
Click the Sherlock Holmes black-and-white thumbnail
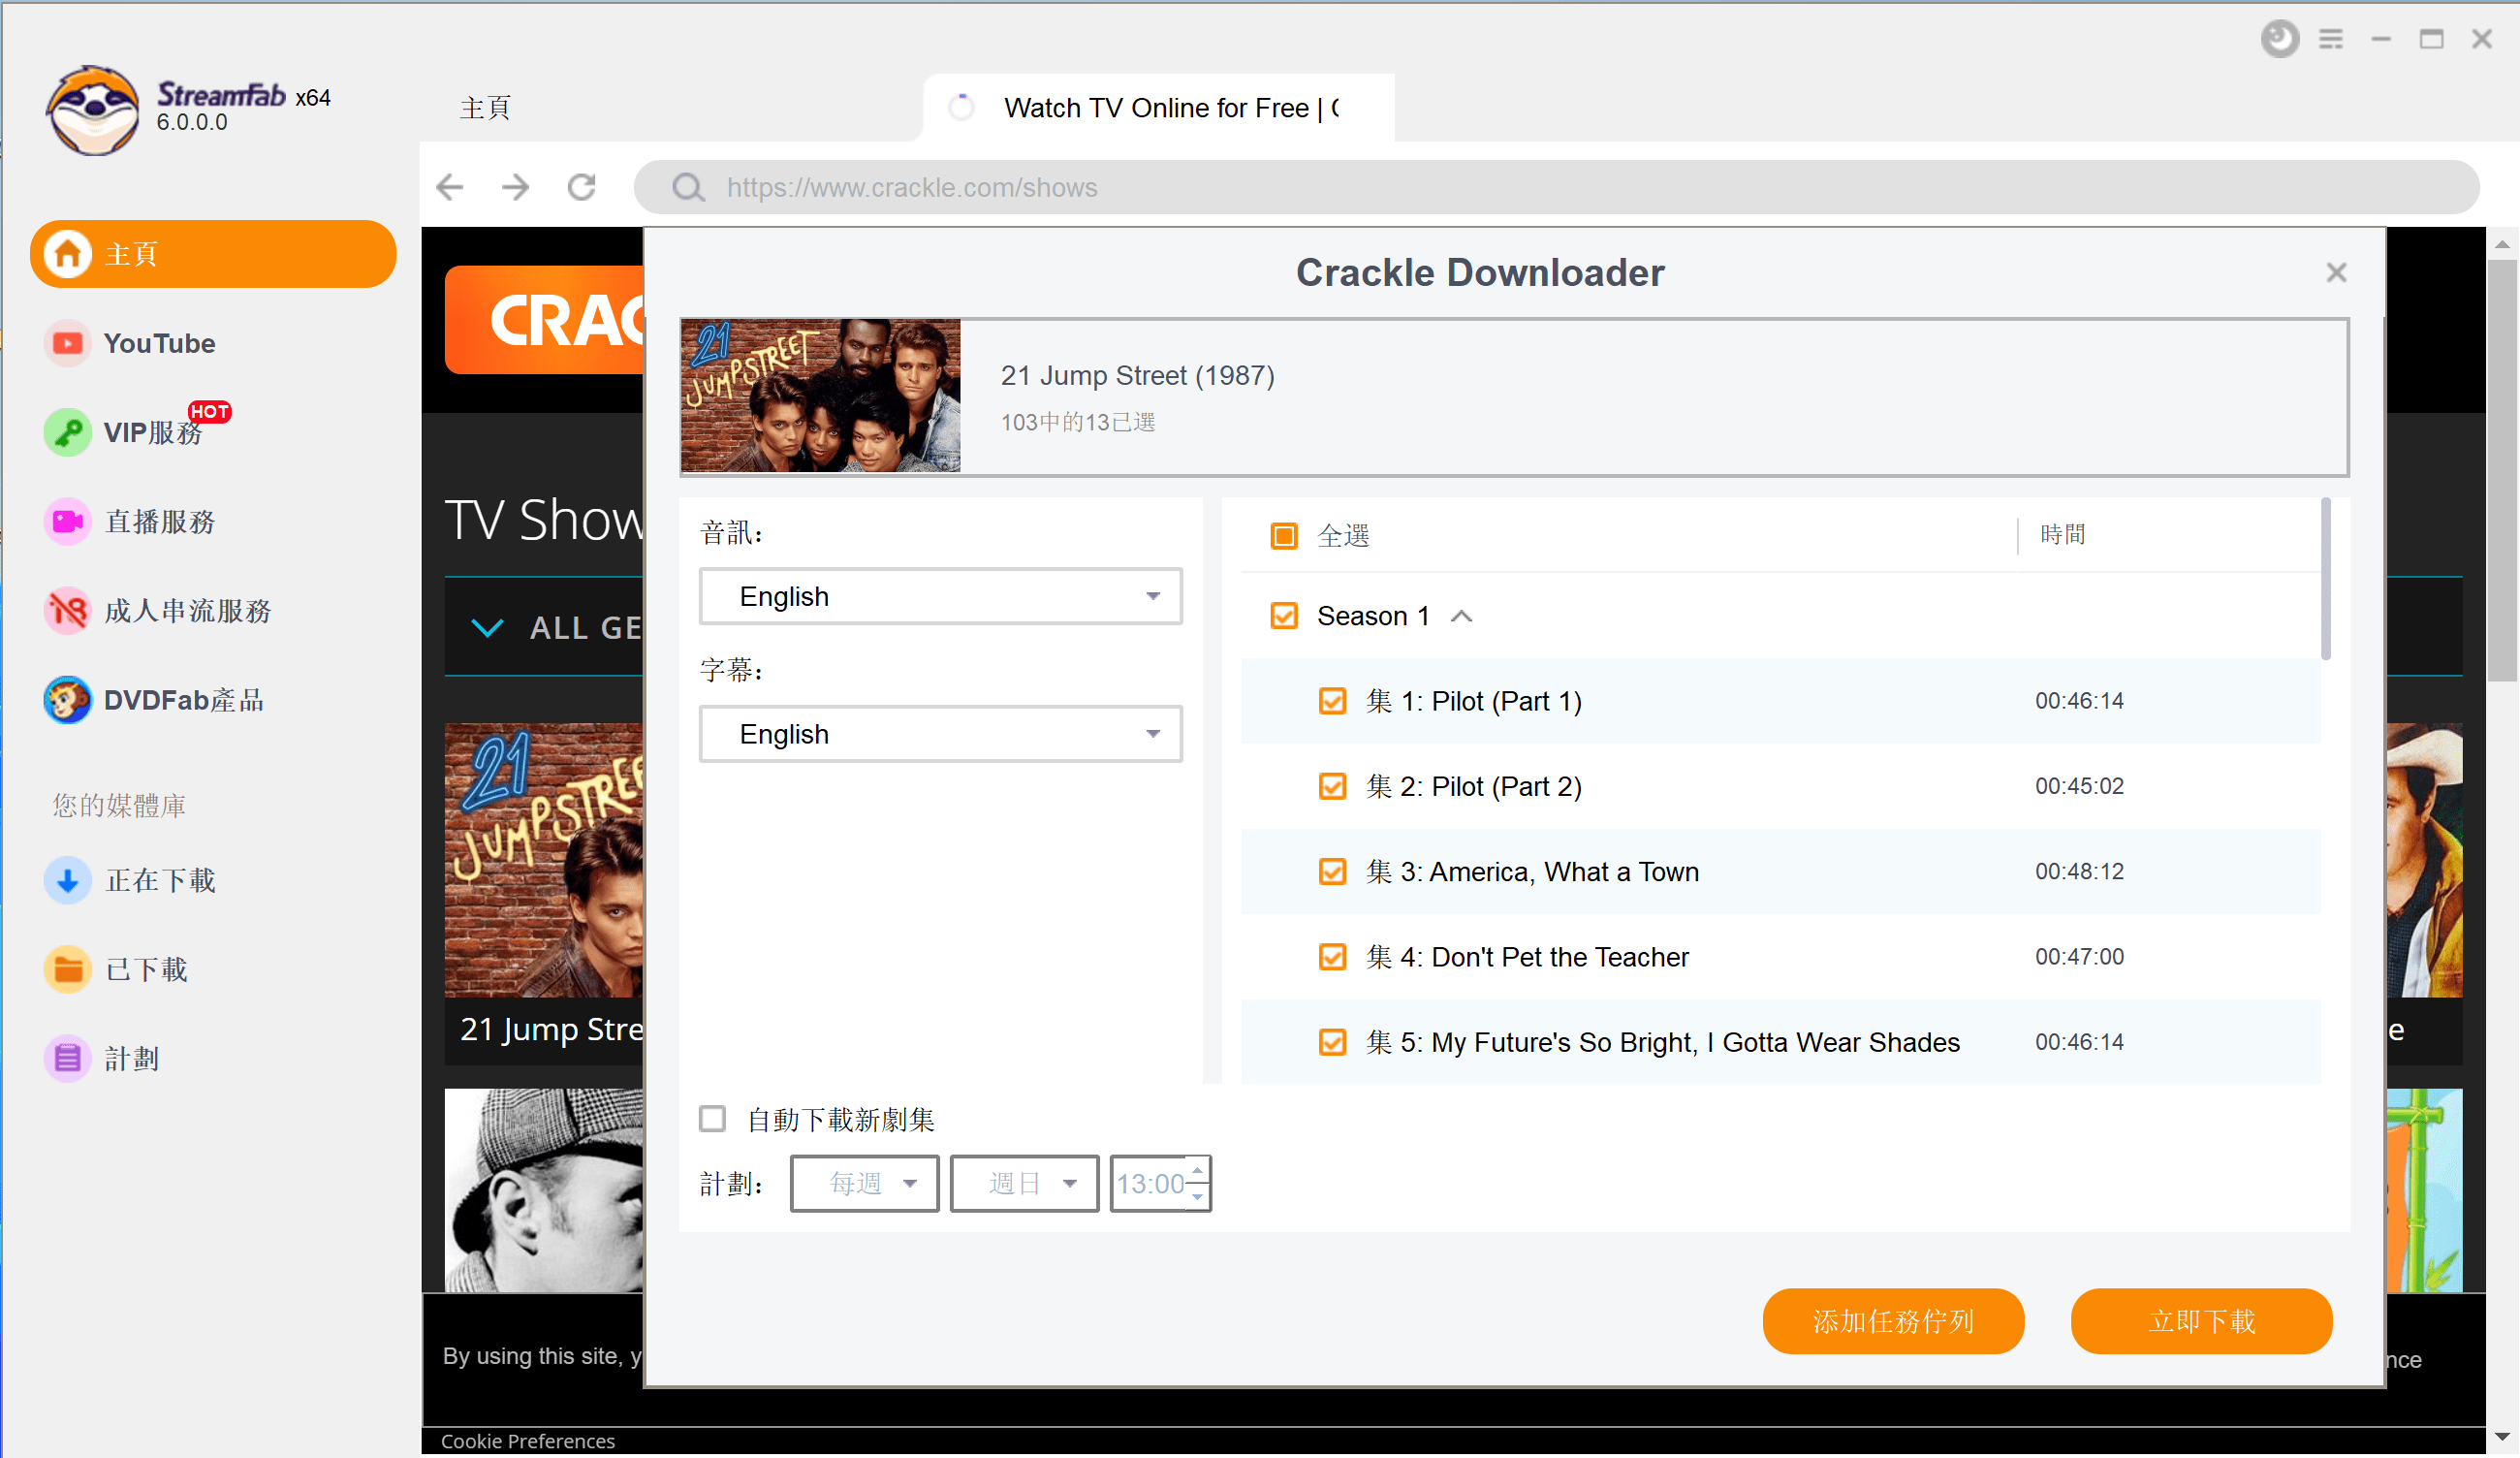coord(544,1190)
